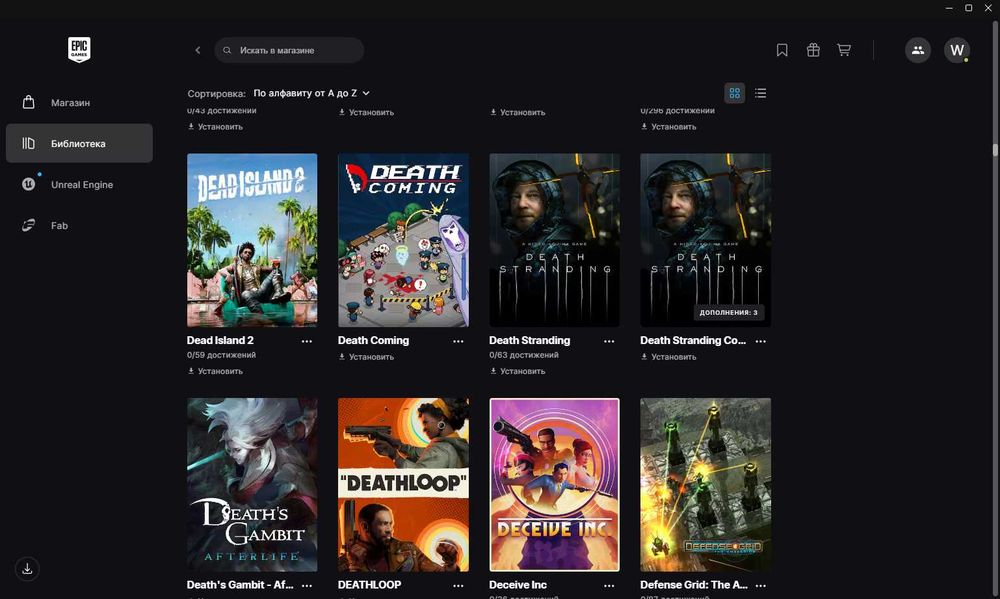Expand the По алфавиту от A до Z sorting dropdown
1000x599 pixels.
[x=311, y=93]
